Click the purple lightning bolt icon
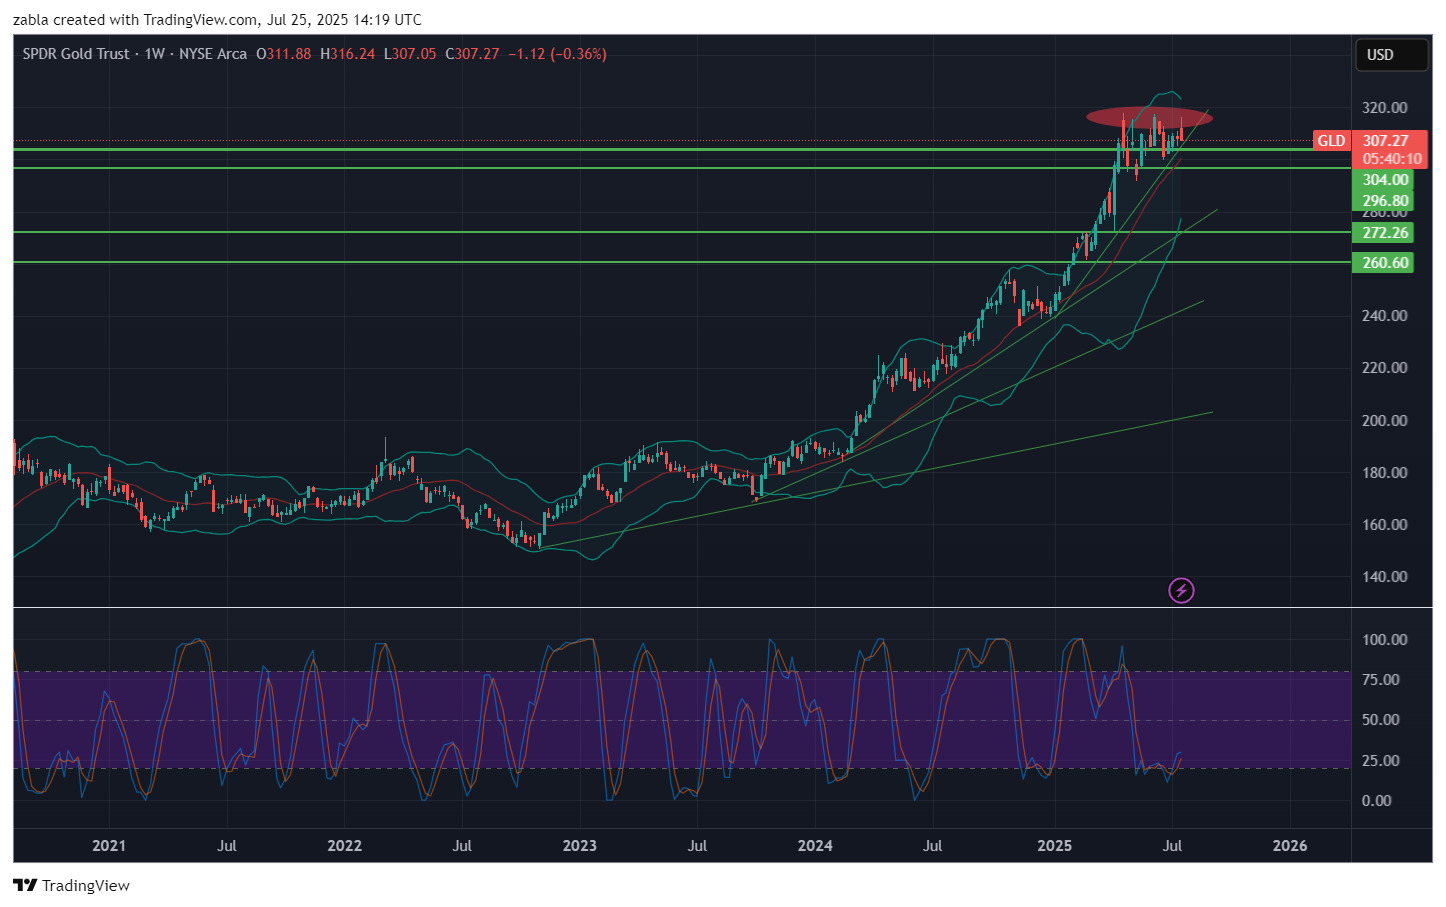The width and height of the screenshot is (1446, 907). tap(1181, 591)
